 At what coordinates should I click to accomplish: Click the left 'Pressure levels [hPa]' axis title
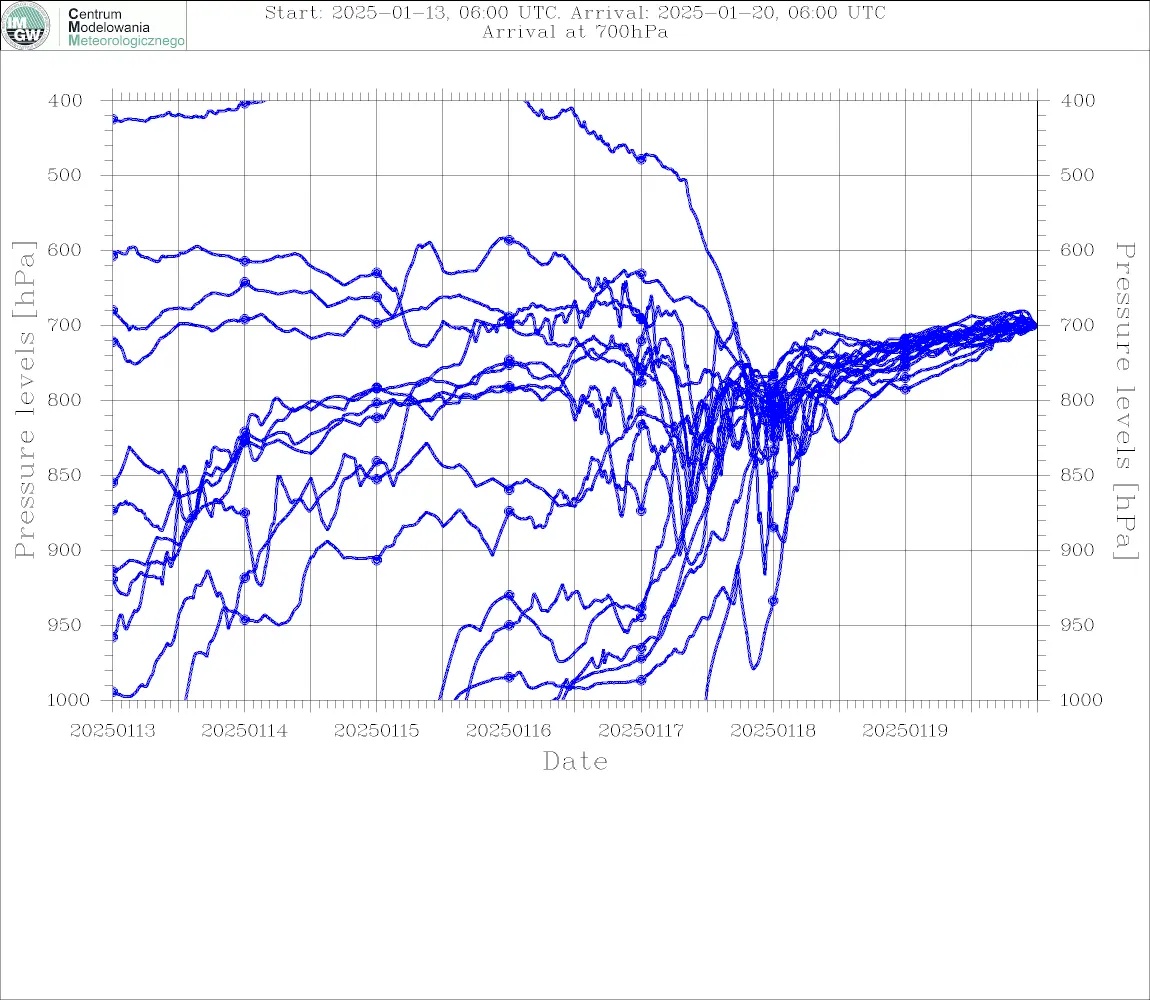pos(24,400)
